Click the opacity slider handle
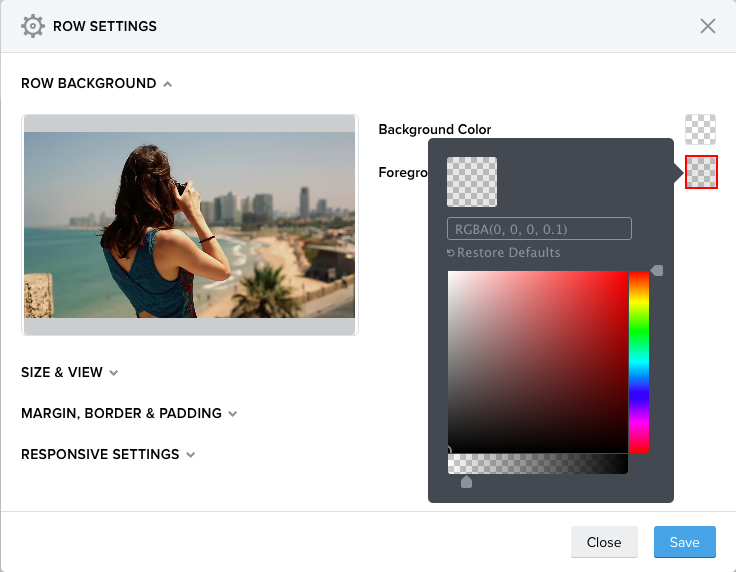This screenshot has width=736, height=572. tap(466, 481)
